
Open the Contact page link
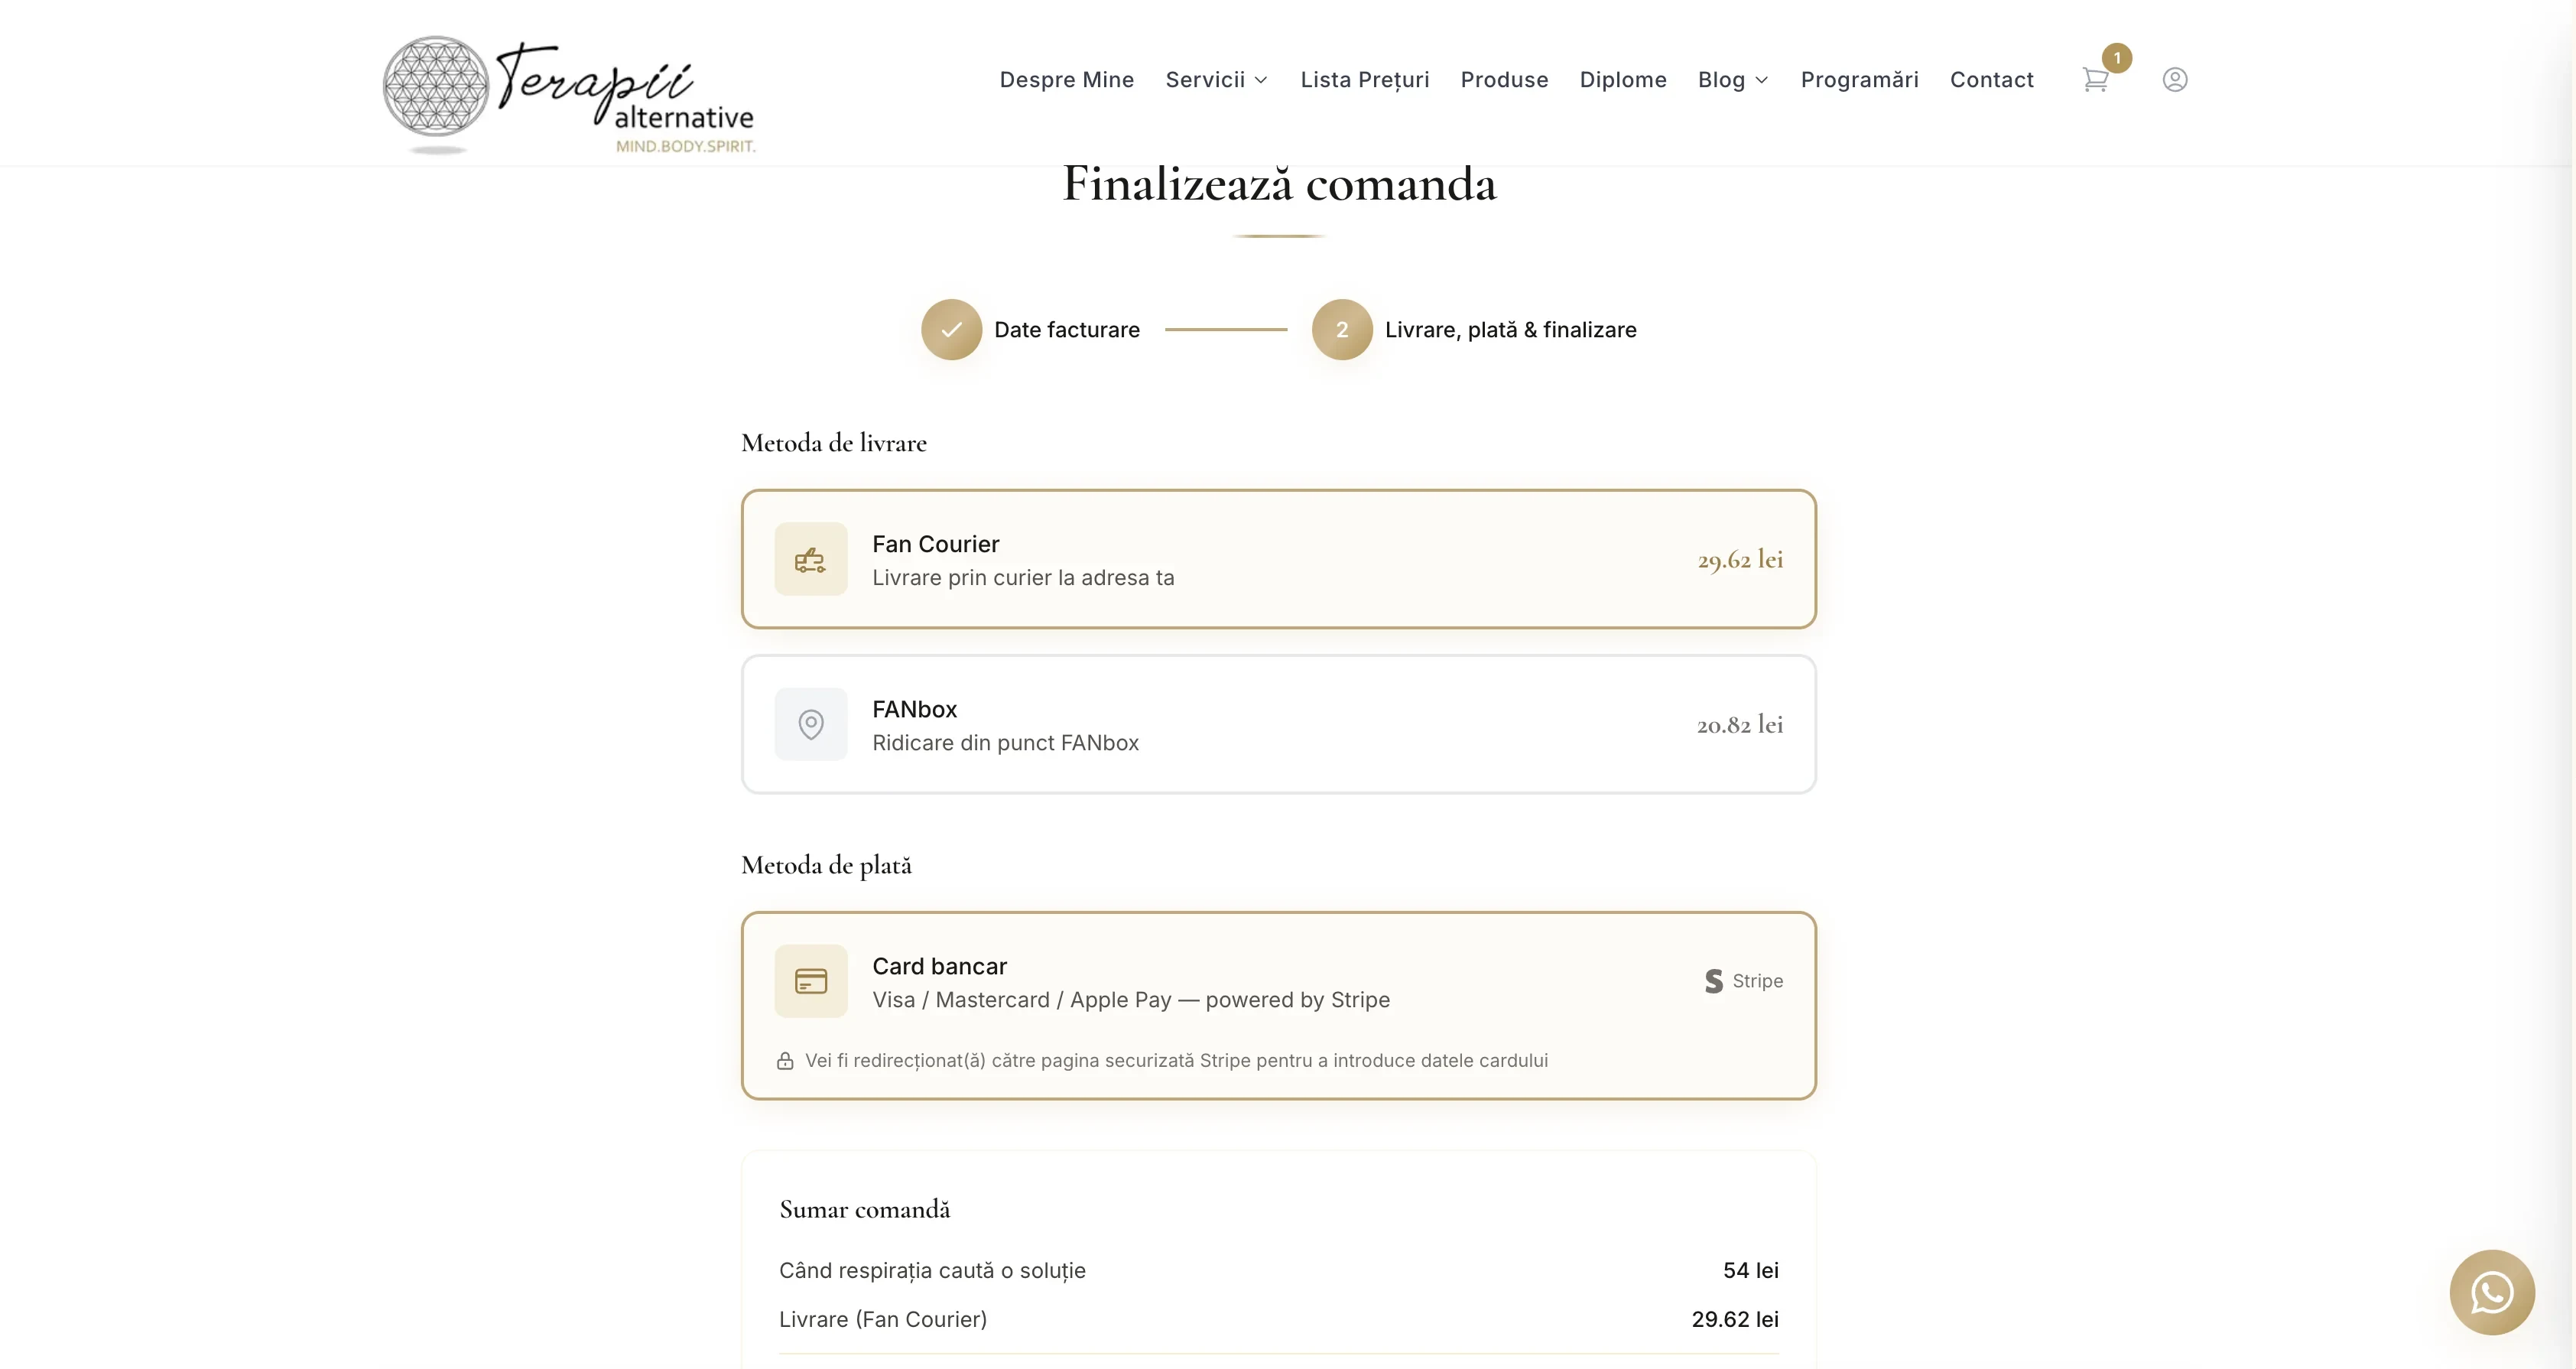pos(1991,80)
